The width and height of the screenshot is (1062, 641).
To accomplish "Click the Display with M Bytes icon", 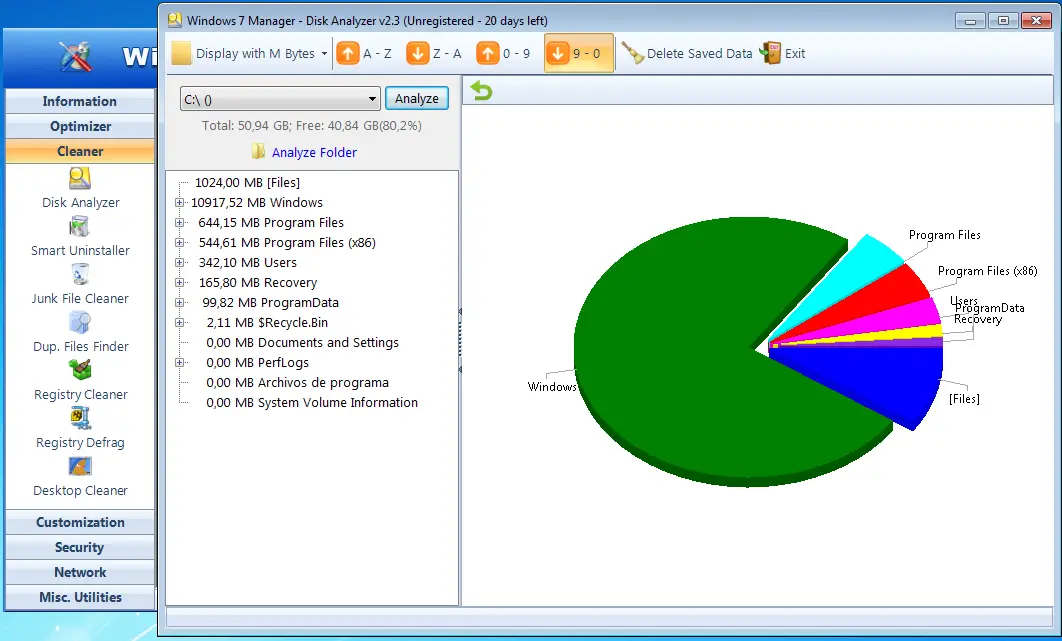I will pyautogui.click(x=182, y=54).
